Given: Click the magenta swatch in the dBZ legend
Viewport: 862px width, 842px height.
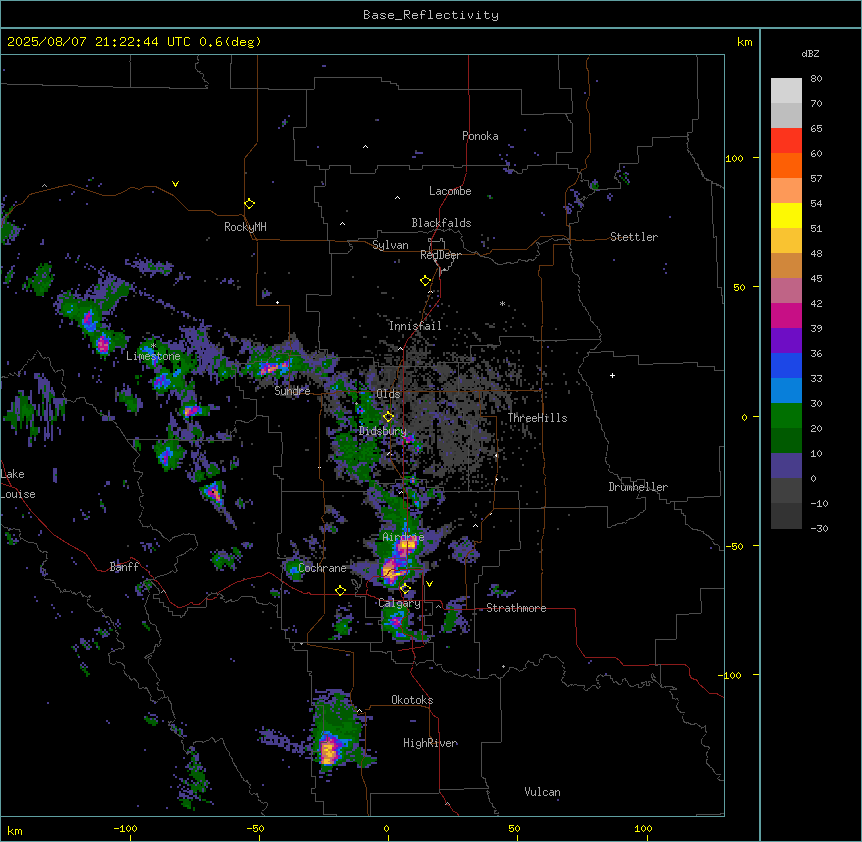Looking at the screenshot, I should pyautogui.click(x=786, y=315).
